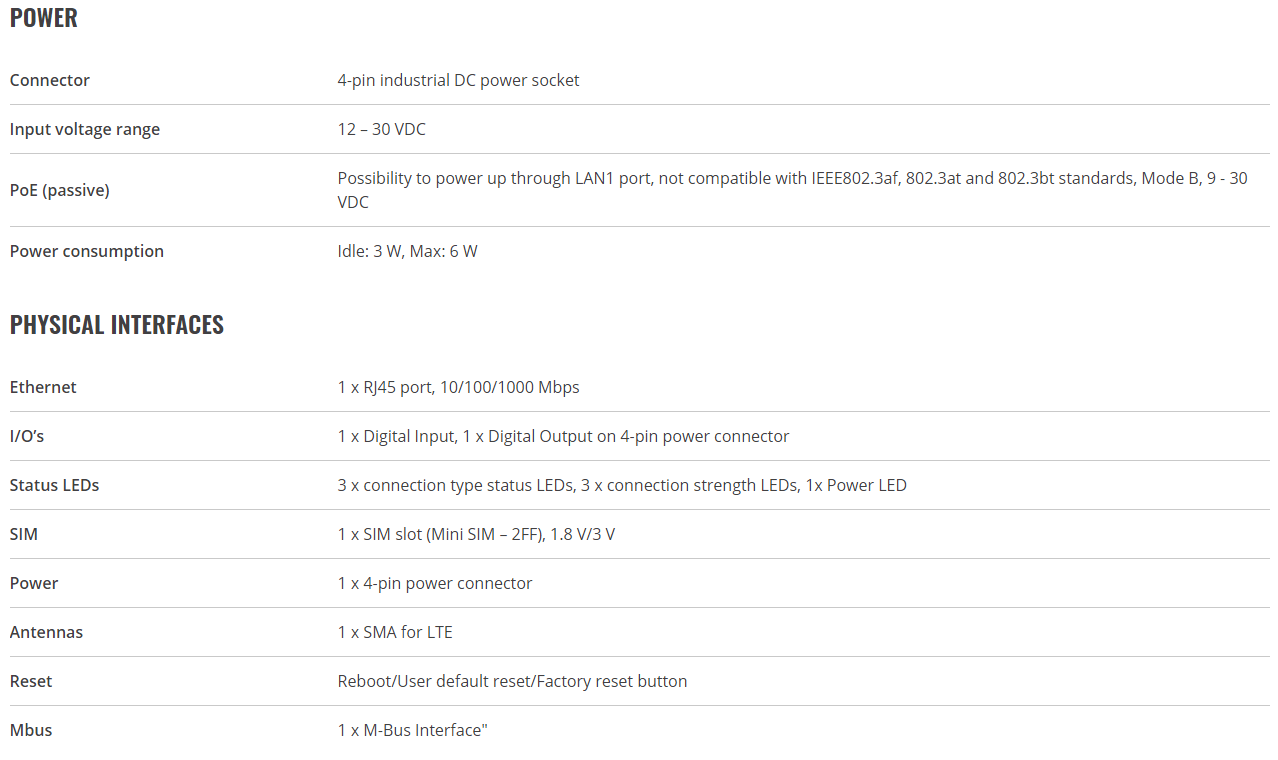Click the 12 – 30 VDC value
This screenshot has height=760, width=1278.
(x=382, y=129)
